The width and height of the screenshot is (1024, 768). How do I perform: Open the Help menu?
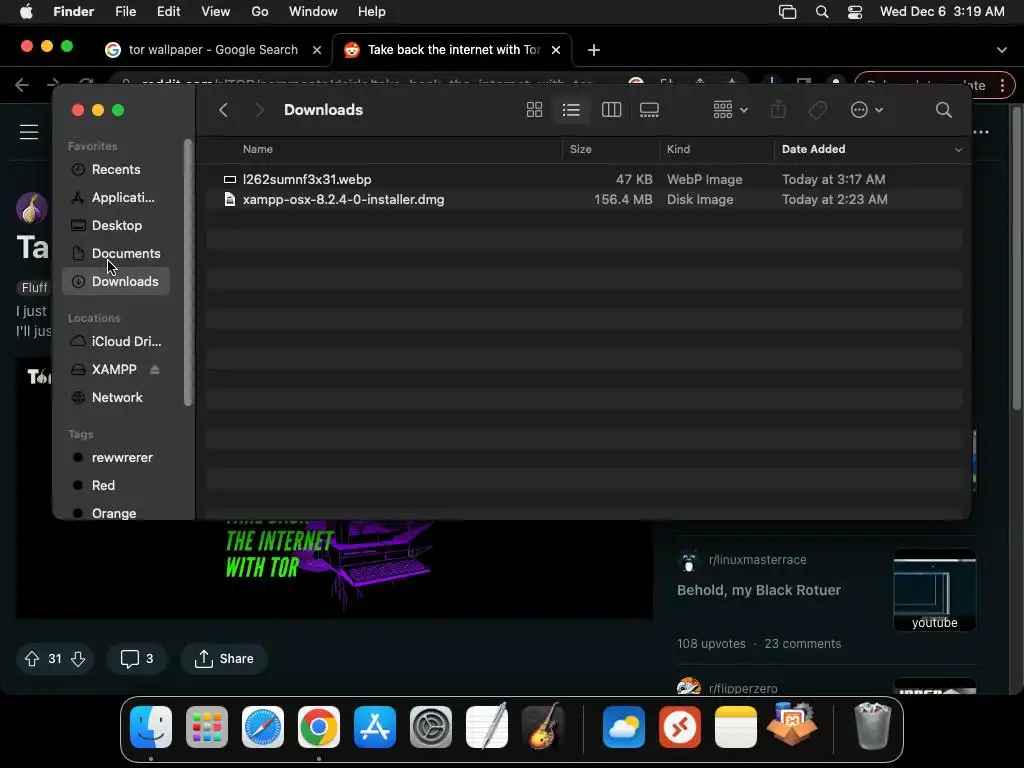tap(372, 12)
